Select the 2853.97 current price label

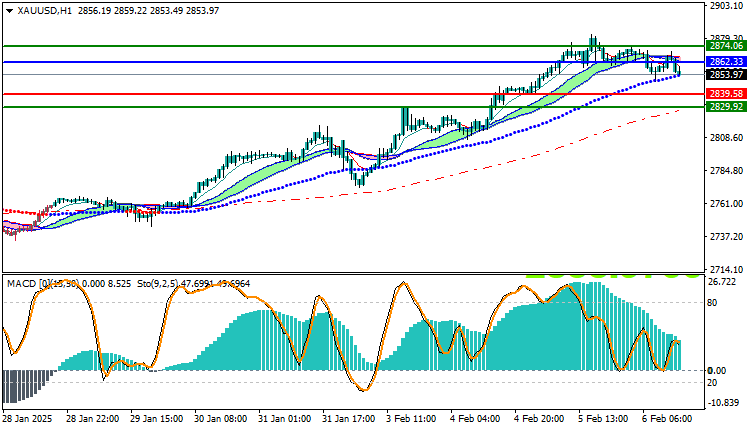pos(726,75)
